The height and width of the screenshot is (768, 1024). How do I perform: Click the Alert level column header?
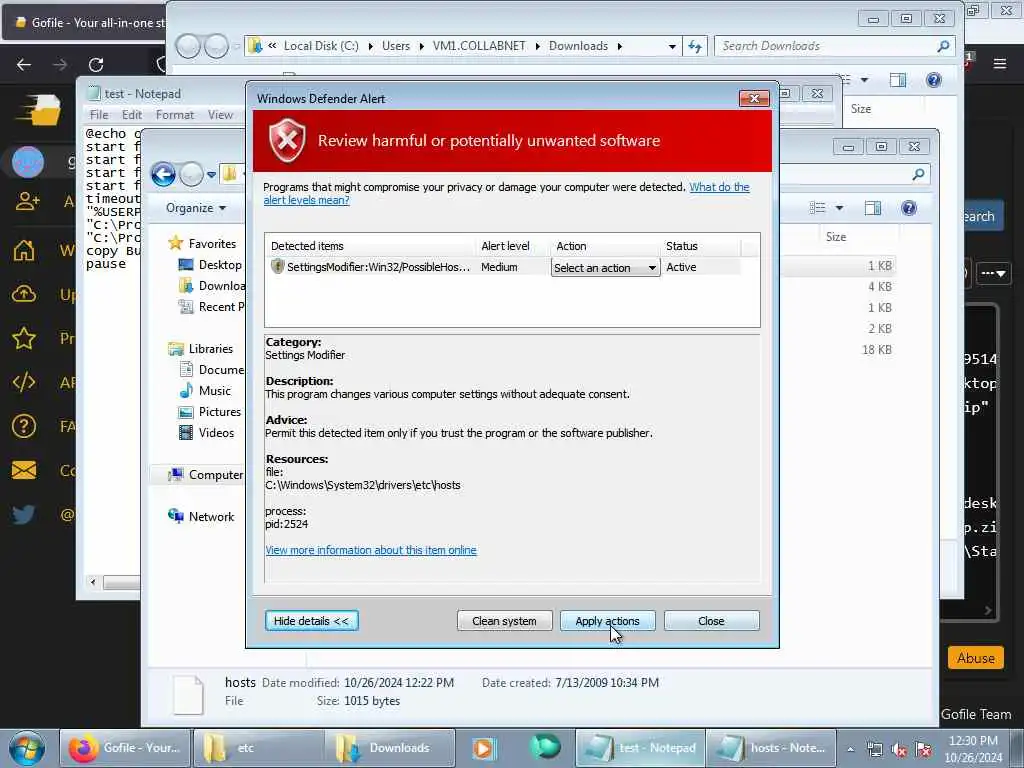coord(505,246)
